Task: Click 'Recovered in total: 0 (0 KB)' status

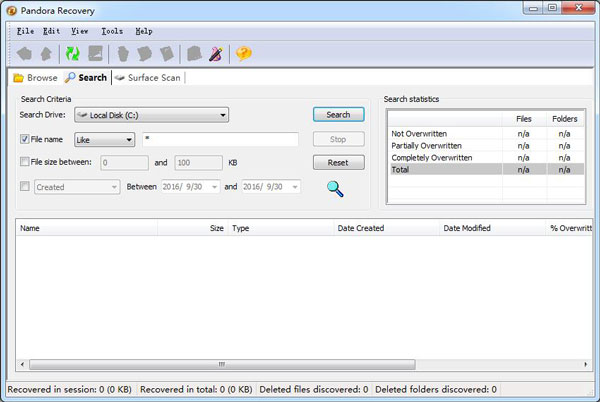Action: tap(196, 389)
